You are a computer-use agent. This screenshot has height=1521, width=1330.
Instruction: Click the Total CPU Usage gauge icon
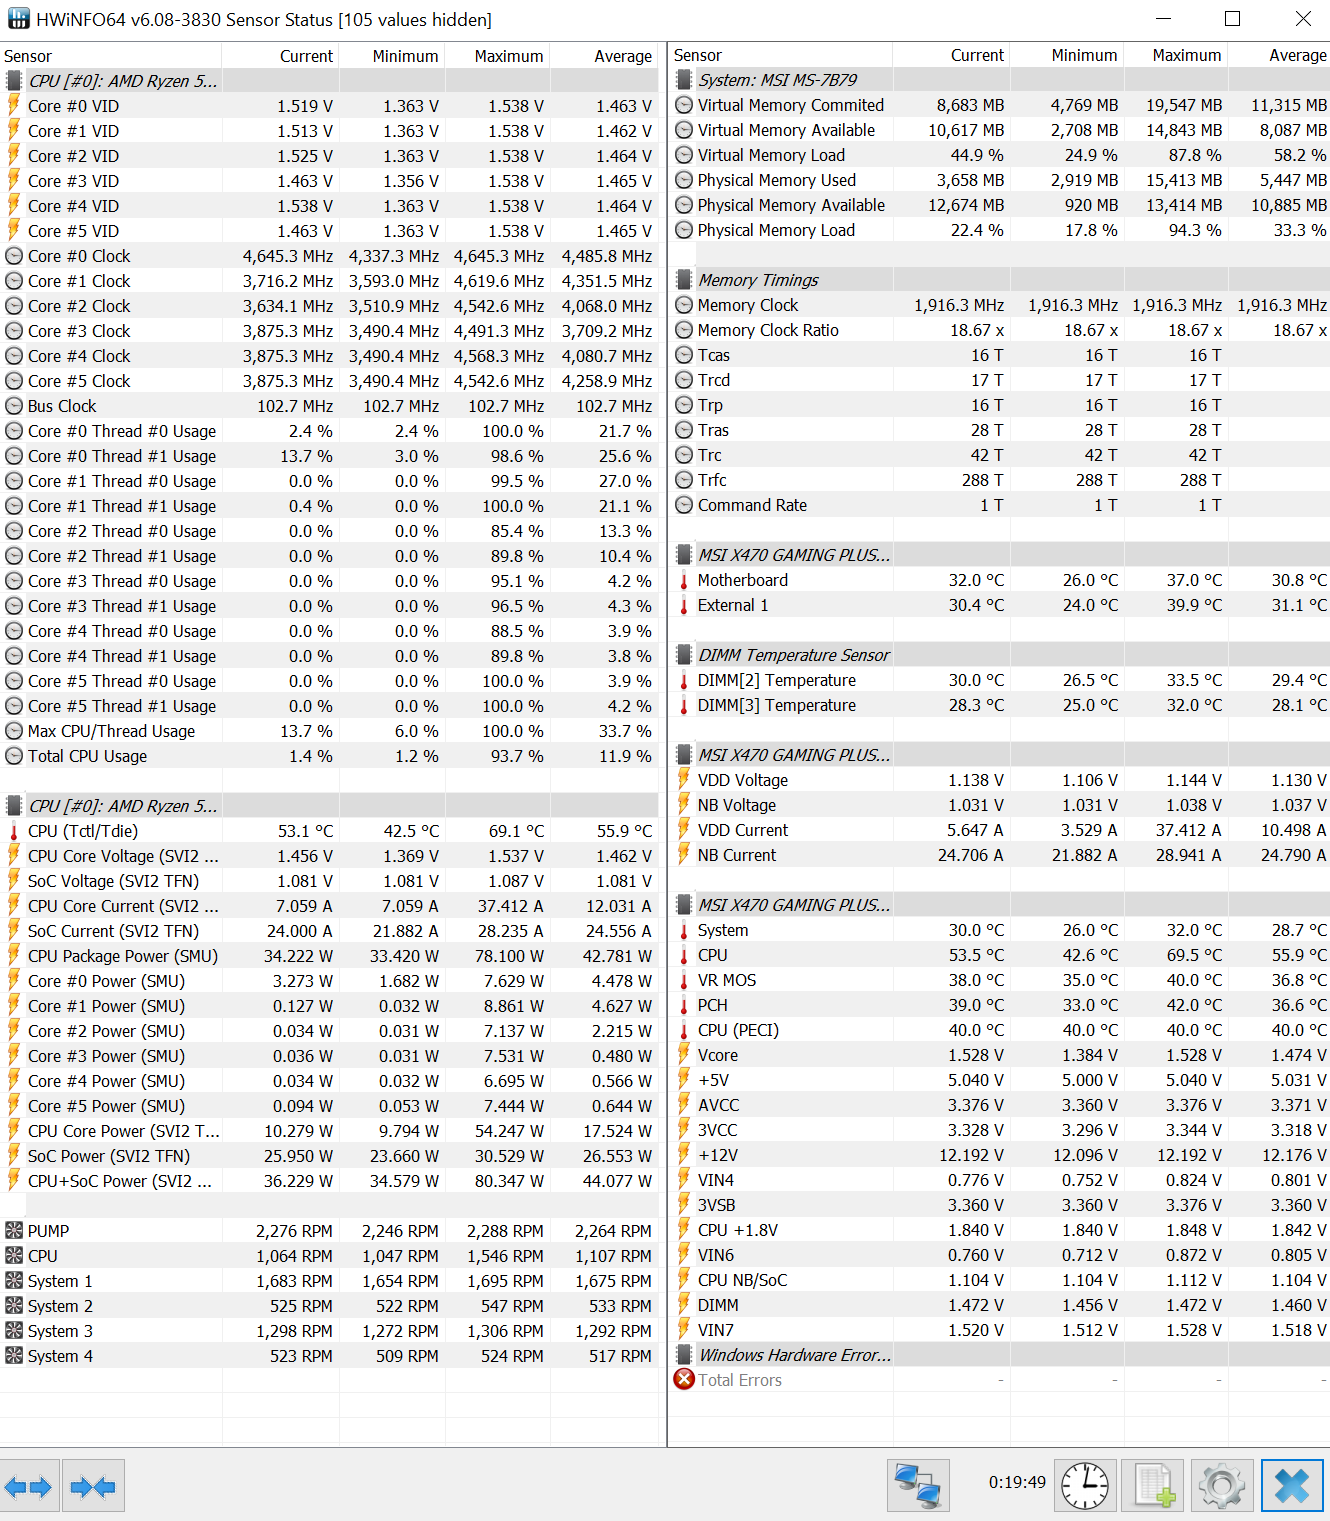coord(14,755)
